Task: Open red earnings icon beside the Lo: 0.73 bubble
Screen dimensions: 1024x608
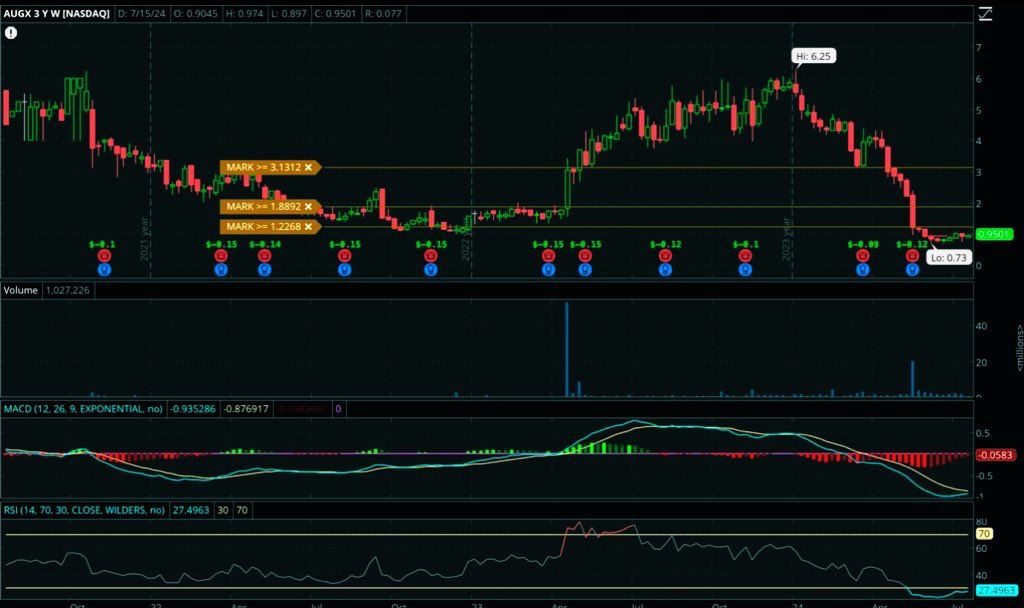Action: click(x=912, y=256)
